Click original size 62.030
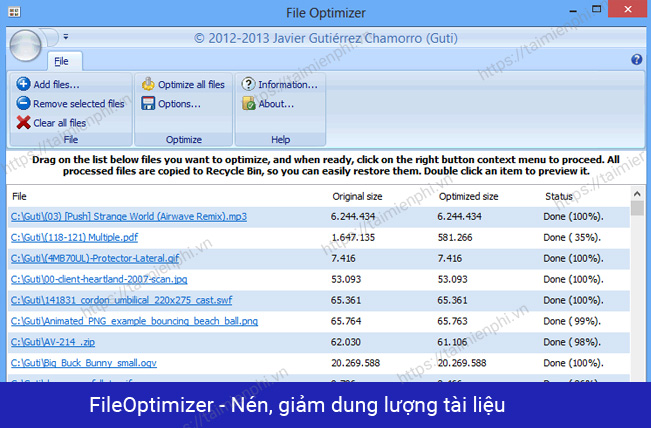Image resolution: width=651 pixels, height=428 pixels. click(346, 342)
